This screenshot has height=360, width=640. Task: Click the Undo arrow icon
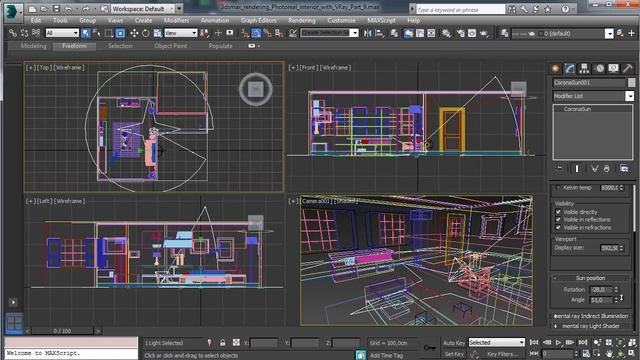click(68, 9)
